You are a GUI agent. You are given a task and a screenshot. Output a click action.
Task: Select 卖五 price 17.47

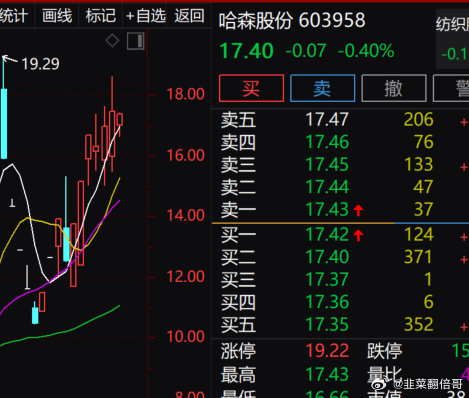pyautogui.click(x=327, y=119)
